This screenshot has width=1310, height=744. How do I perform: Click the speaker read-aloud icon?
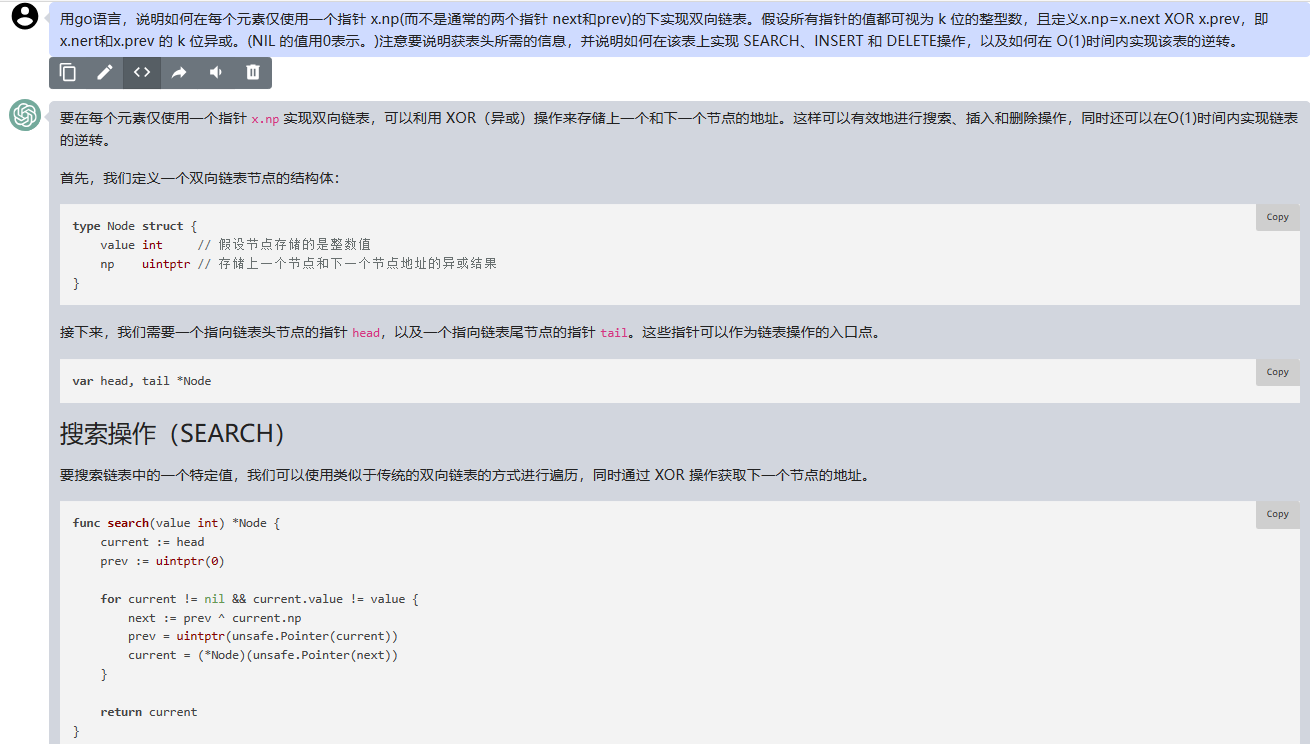pos(216,72)
